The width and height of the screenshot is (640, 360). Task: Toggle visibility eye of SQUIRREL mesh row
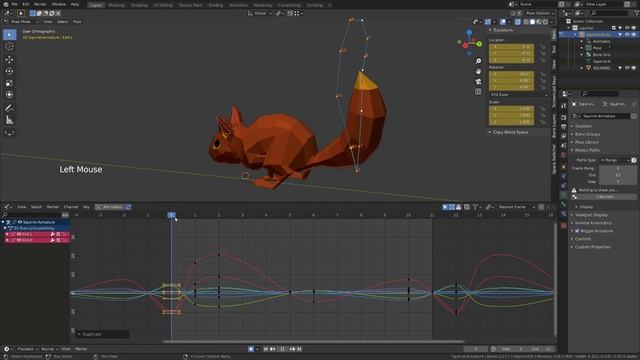click(627, 68)
